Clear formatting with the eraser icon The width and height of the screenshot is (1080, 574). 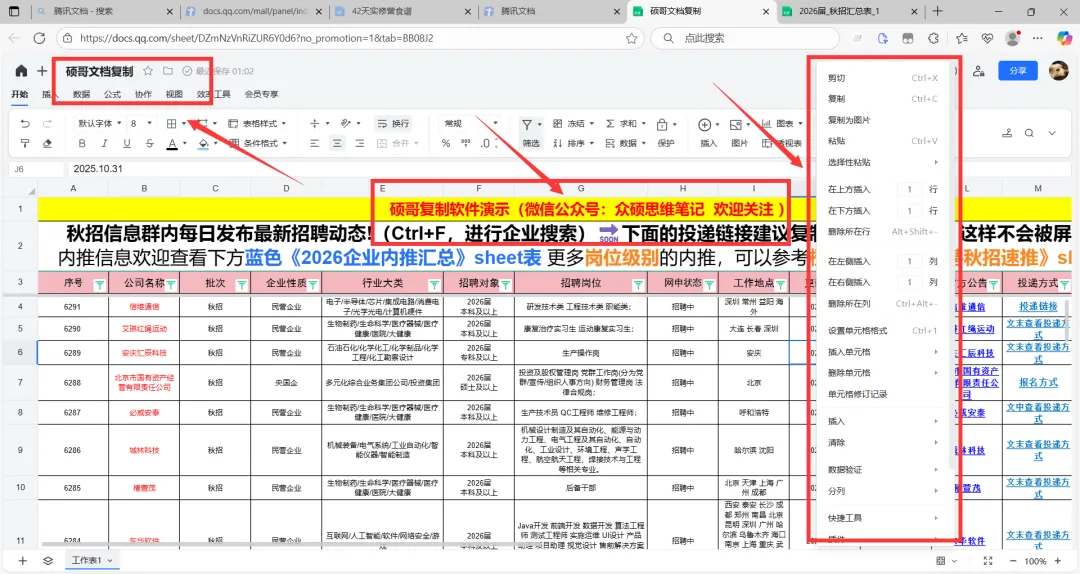pos(48,143)
